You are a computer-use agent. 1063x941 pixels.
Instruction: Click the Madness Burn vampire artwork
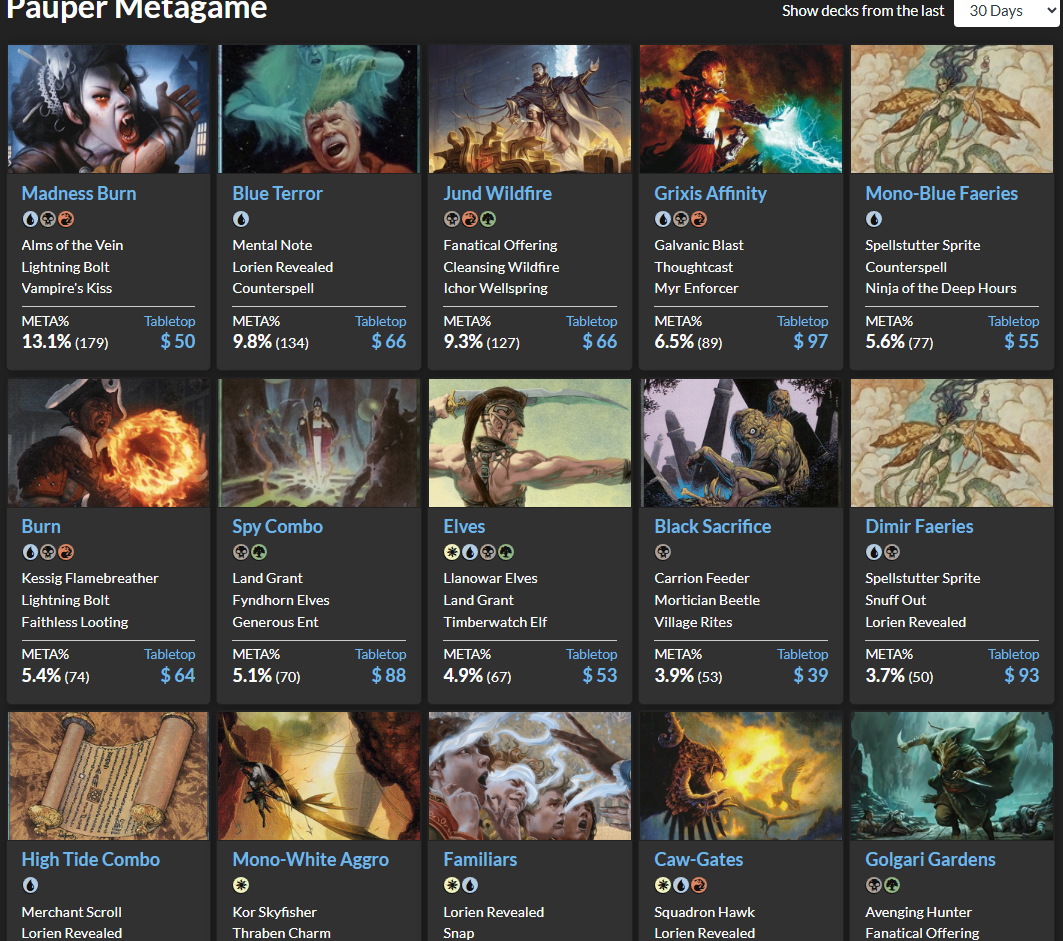[x=108, y=108]
